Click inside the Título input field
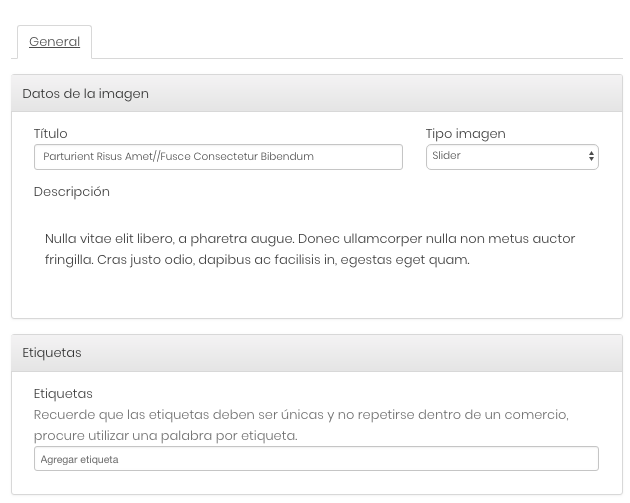Viewport: 630px width, 503px height. click(218, 157)
